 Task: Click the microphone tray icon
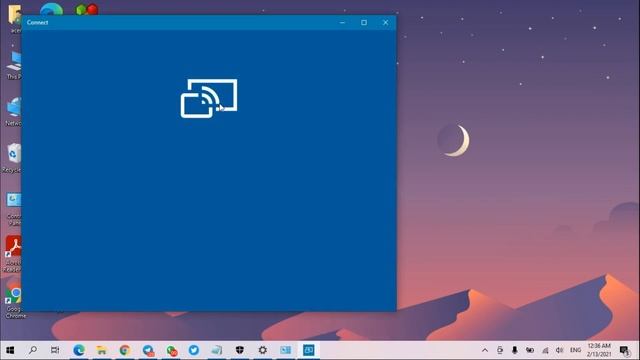point(515,350)
